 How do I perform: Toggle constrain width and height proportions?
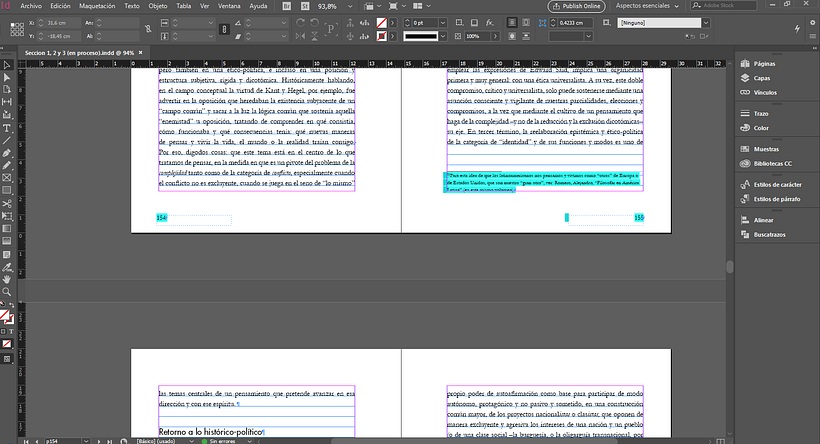(x=148, y=29)
